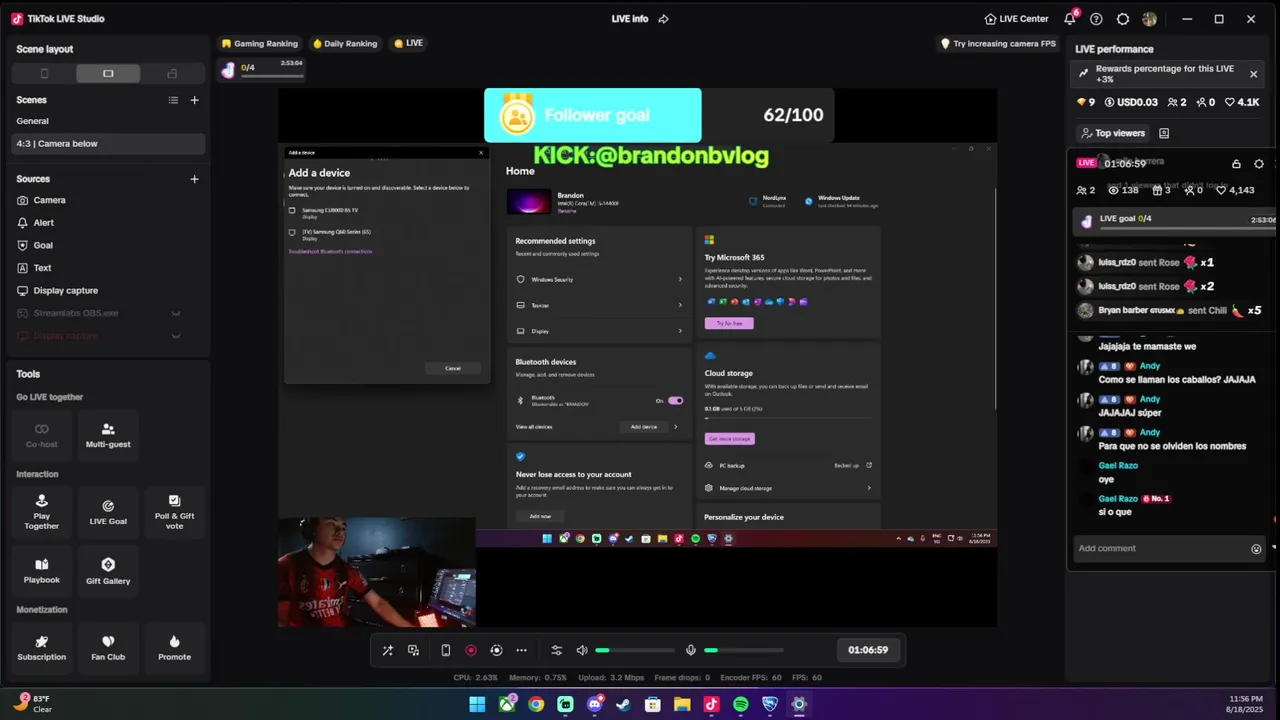Image resolution: width=1280 pixels, height=720 pixels.
Task: Select the landscape scene layout
Action: coord(108,73)
